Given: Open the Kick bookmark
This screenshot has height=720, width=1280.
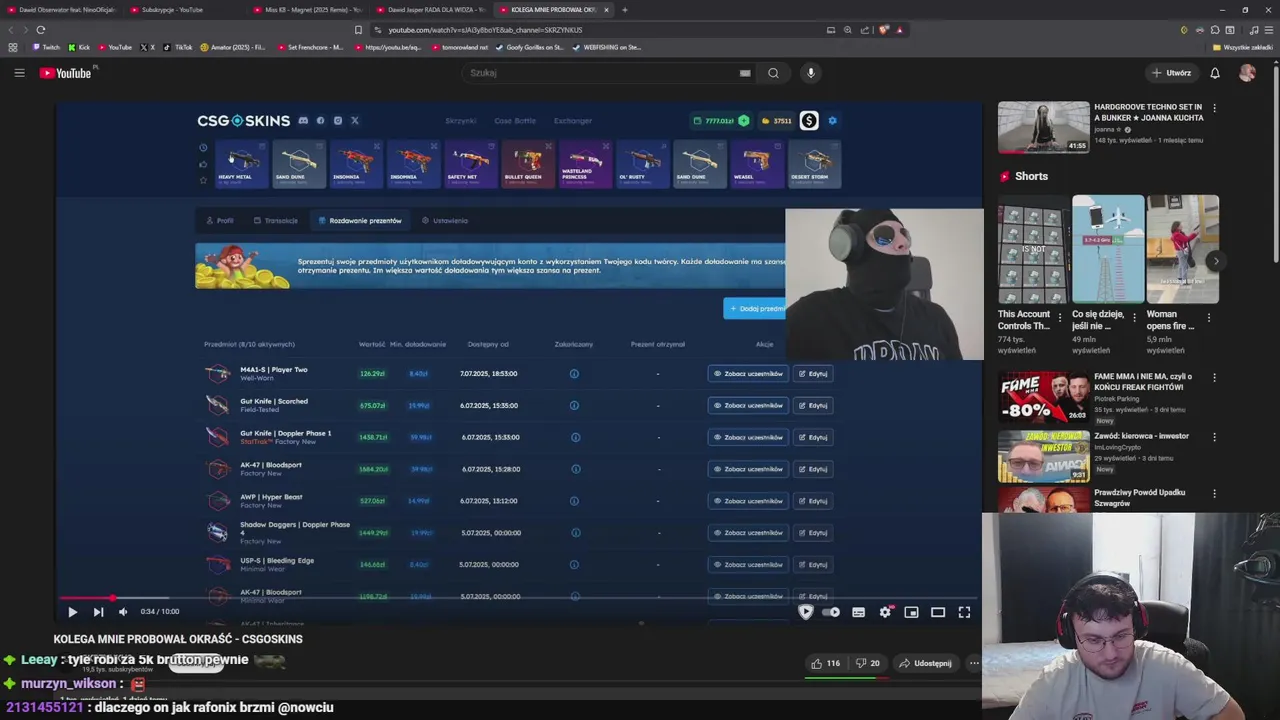Looking at the screenshot, I should point(79,47).
